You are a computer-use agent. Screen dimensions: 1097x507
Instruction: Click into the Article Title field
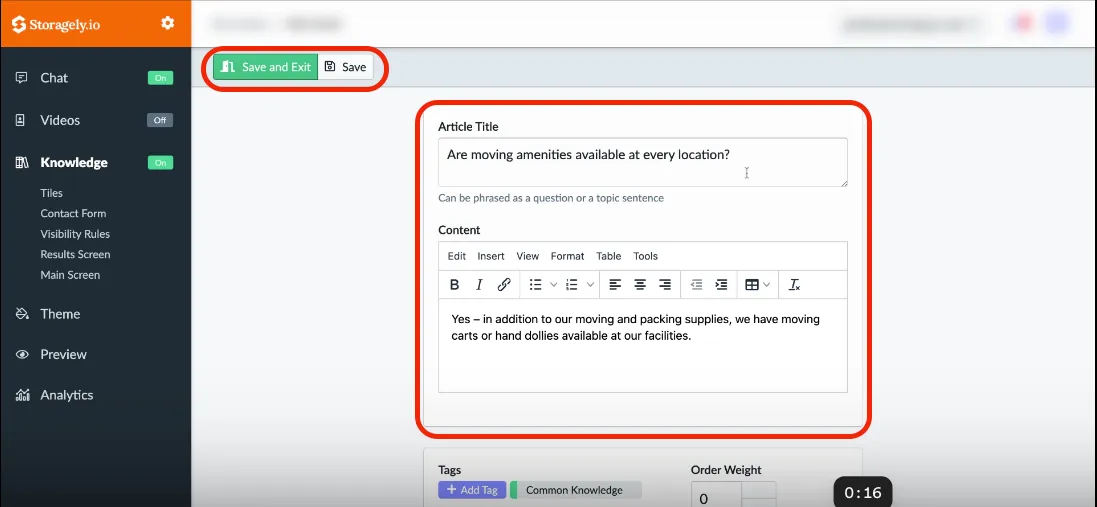(x=643, y=162)
